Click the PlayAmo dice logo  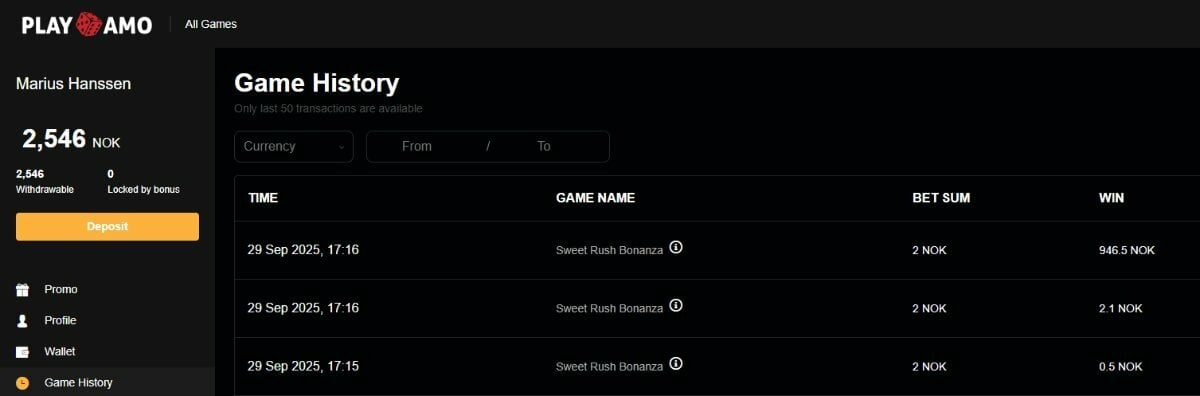[87, 24]
